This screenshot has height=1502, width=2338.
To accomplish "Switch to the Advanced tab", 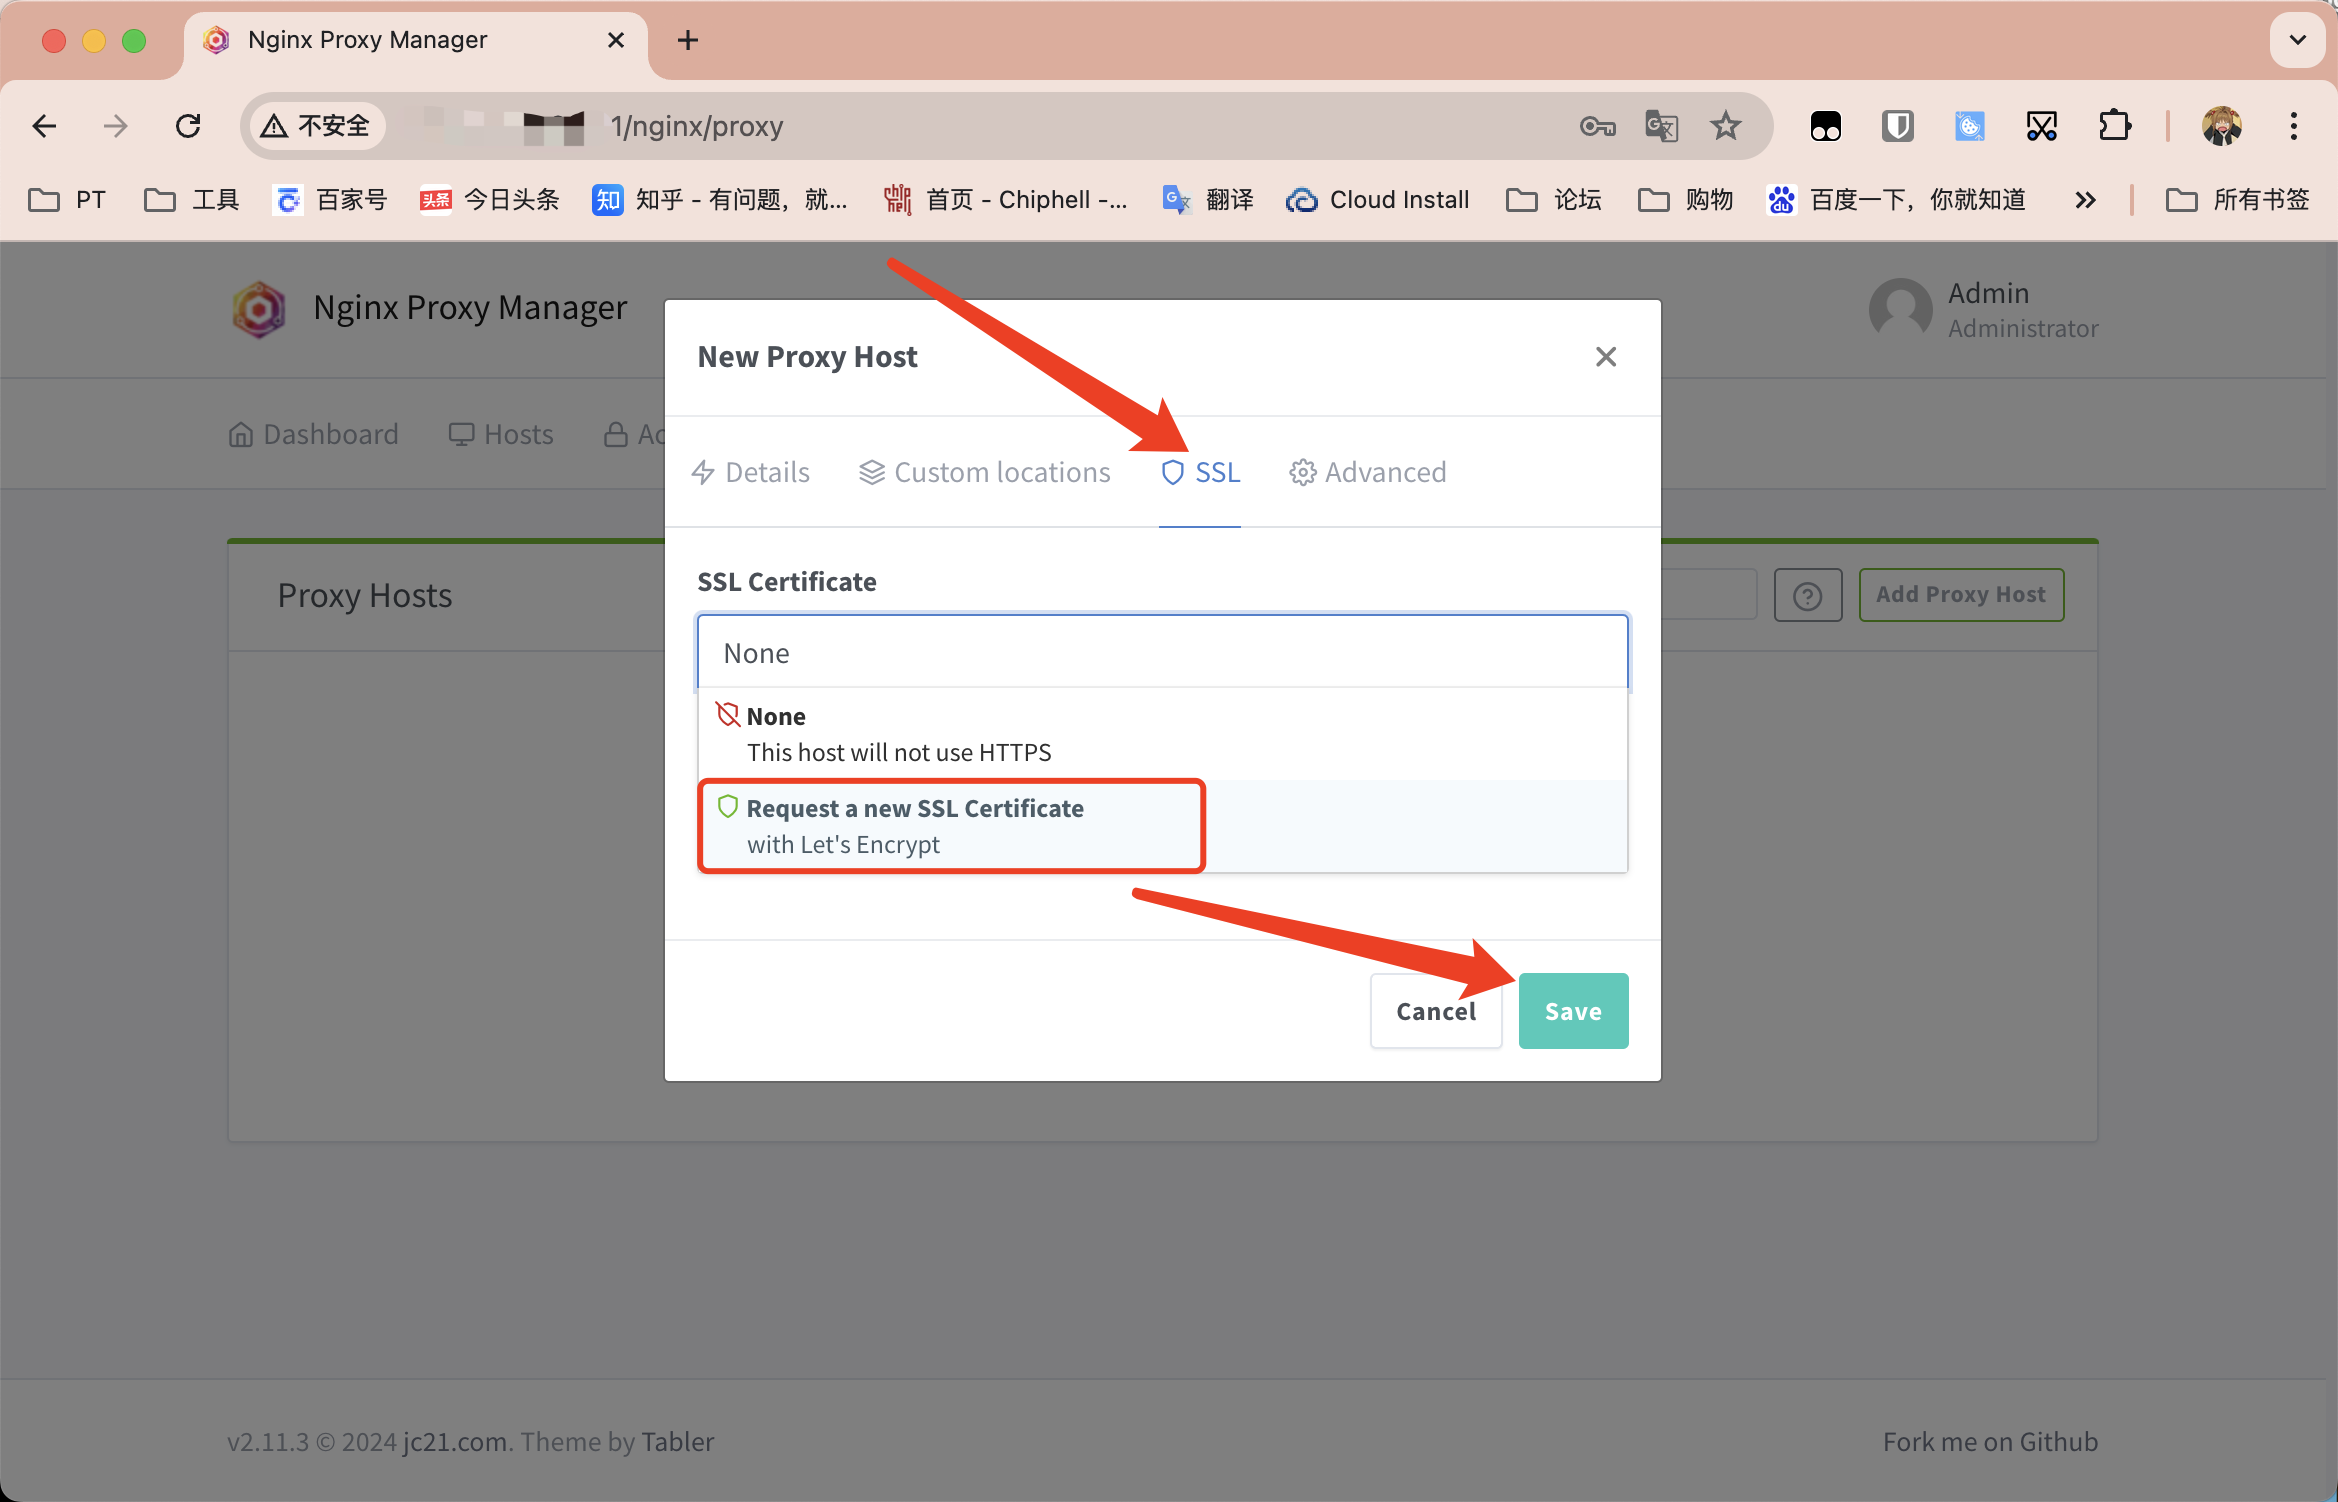I will pyautogui.click(x=1368, y=472).
